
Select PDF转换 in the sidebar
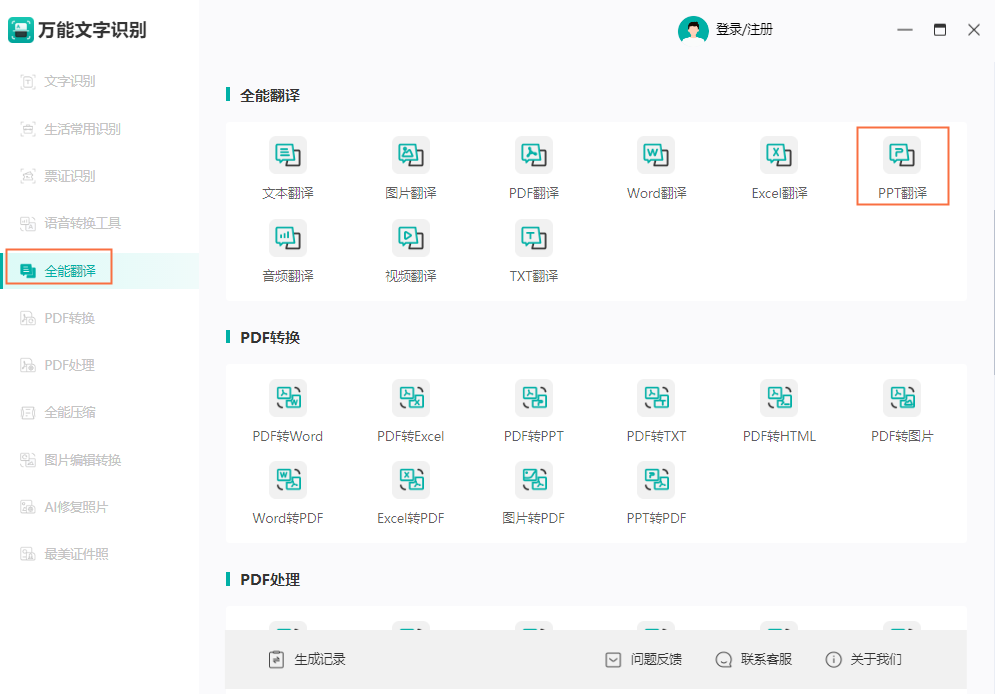point(99,318)
